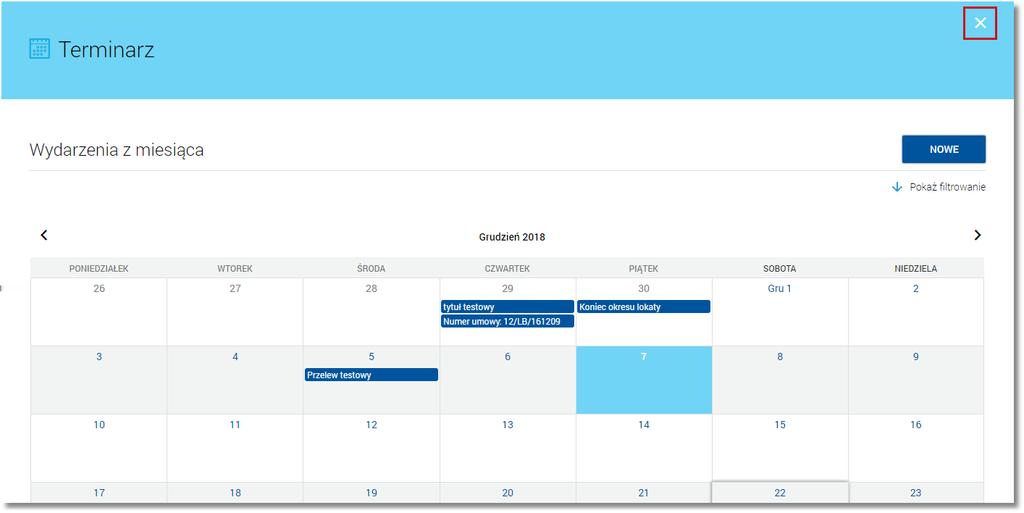This screenshot has width=1024, height=513.
Task: Click date number 29 in Czwartek column
Action: 507,288
